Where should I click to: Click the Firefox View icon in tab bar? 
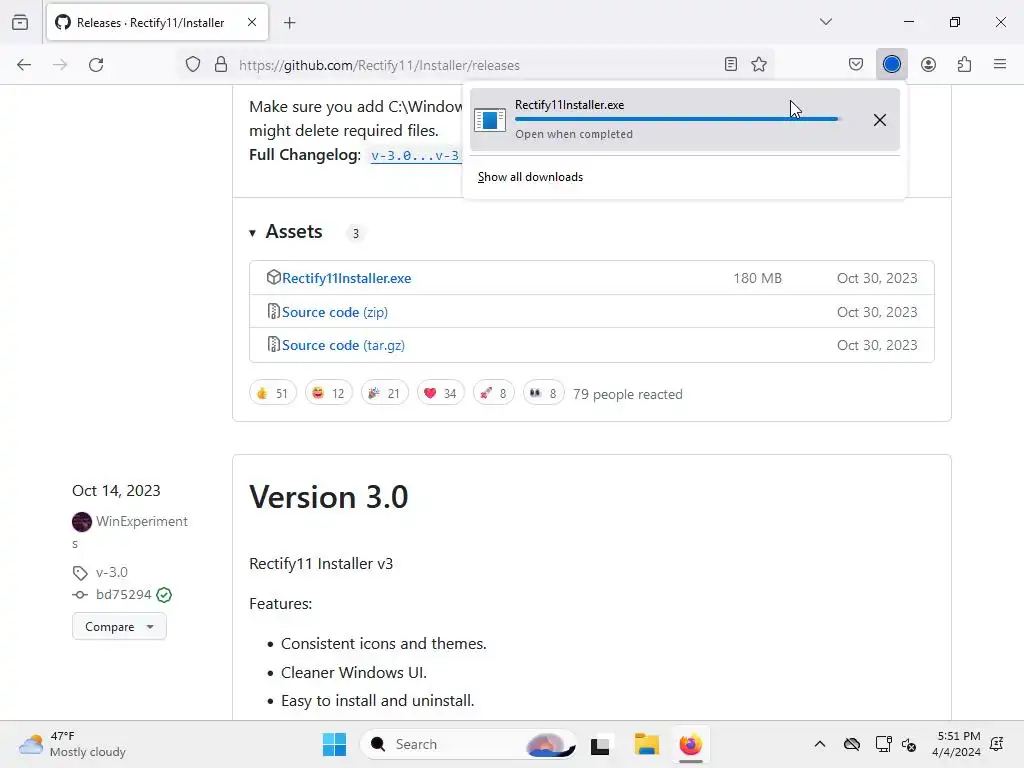click(x=20, y=22)
